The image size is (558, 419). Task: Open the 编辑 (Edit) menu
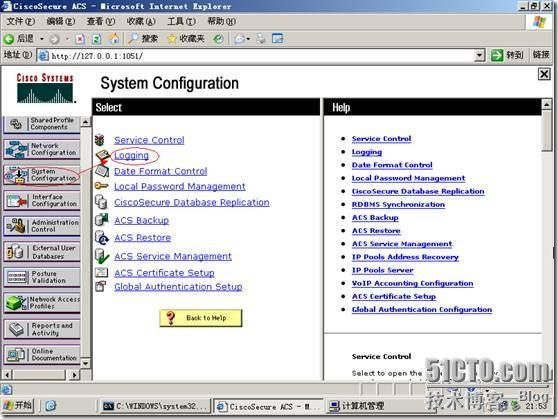pyautogui.click(x=61, y=22)
